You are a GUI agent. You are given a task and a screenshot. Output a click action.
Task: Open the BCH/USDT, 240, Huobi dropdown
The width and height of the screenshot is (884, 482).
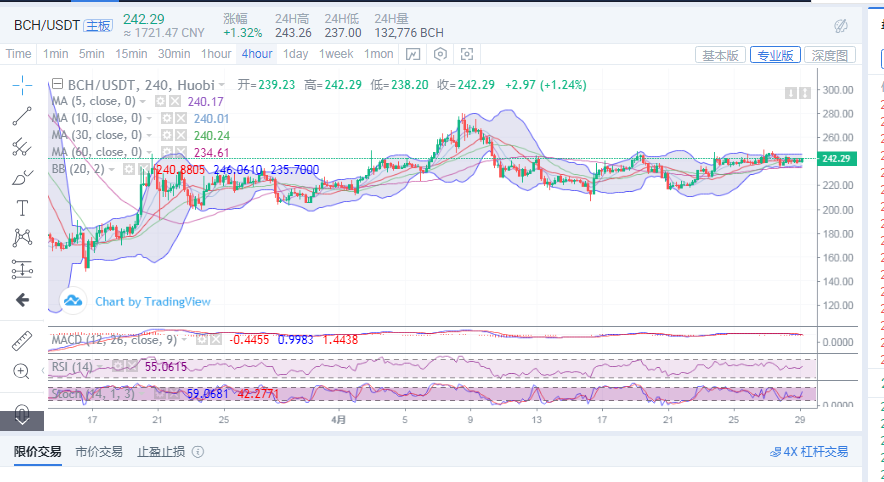(x=219, y=86)
